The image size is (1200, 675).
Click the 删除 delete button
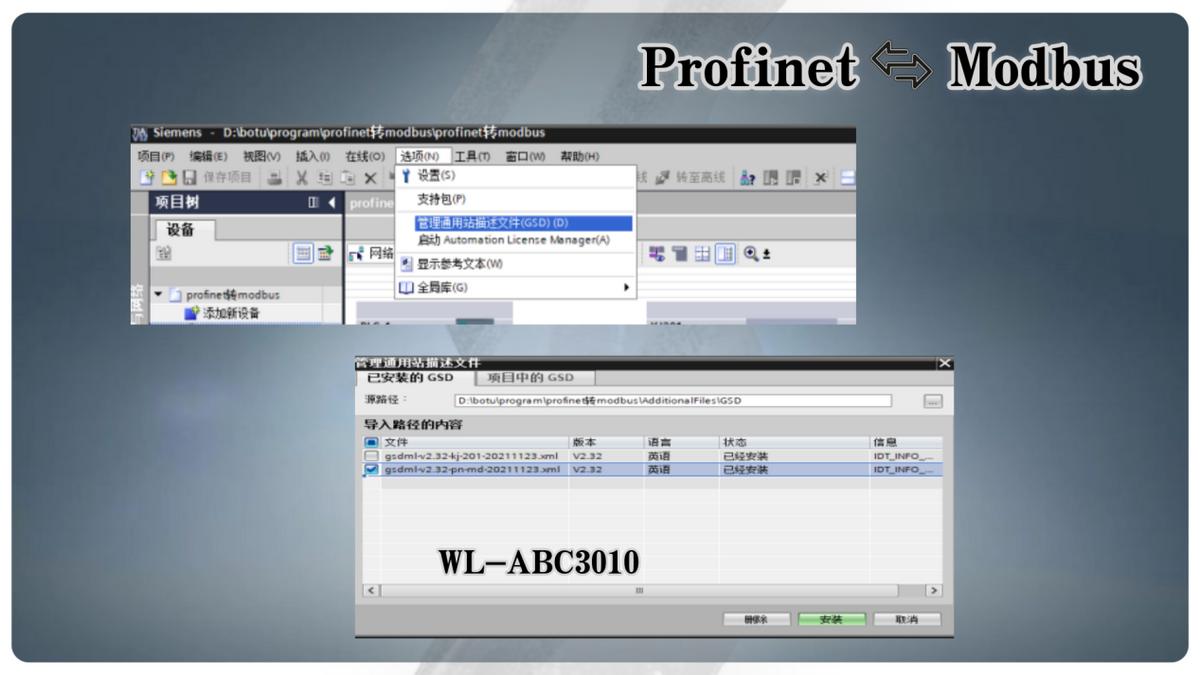click(x=757, y=620)
